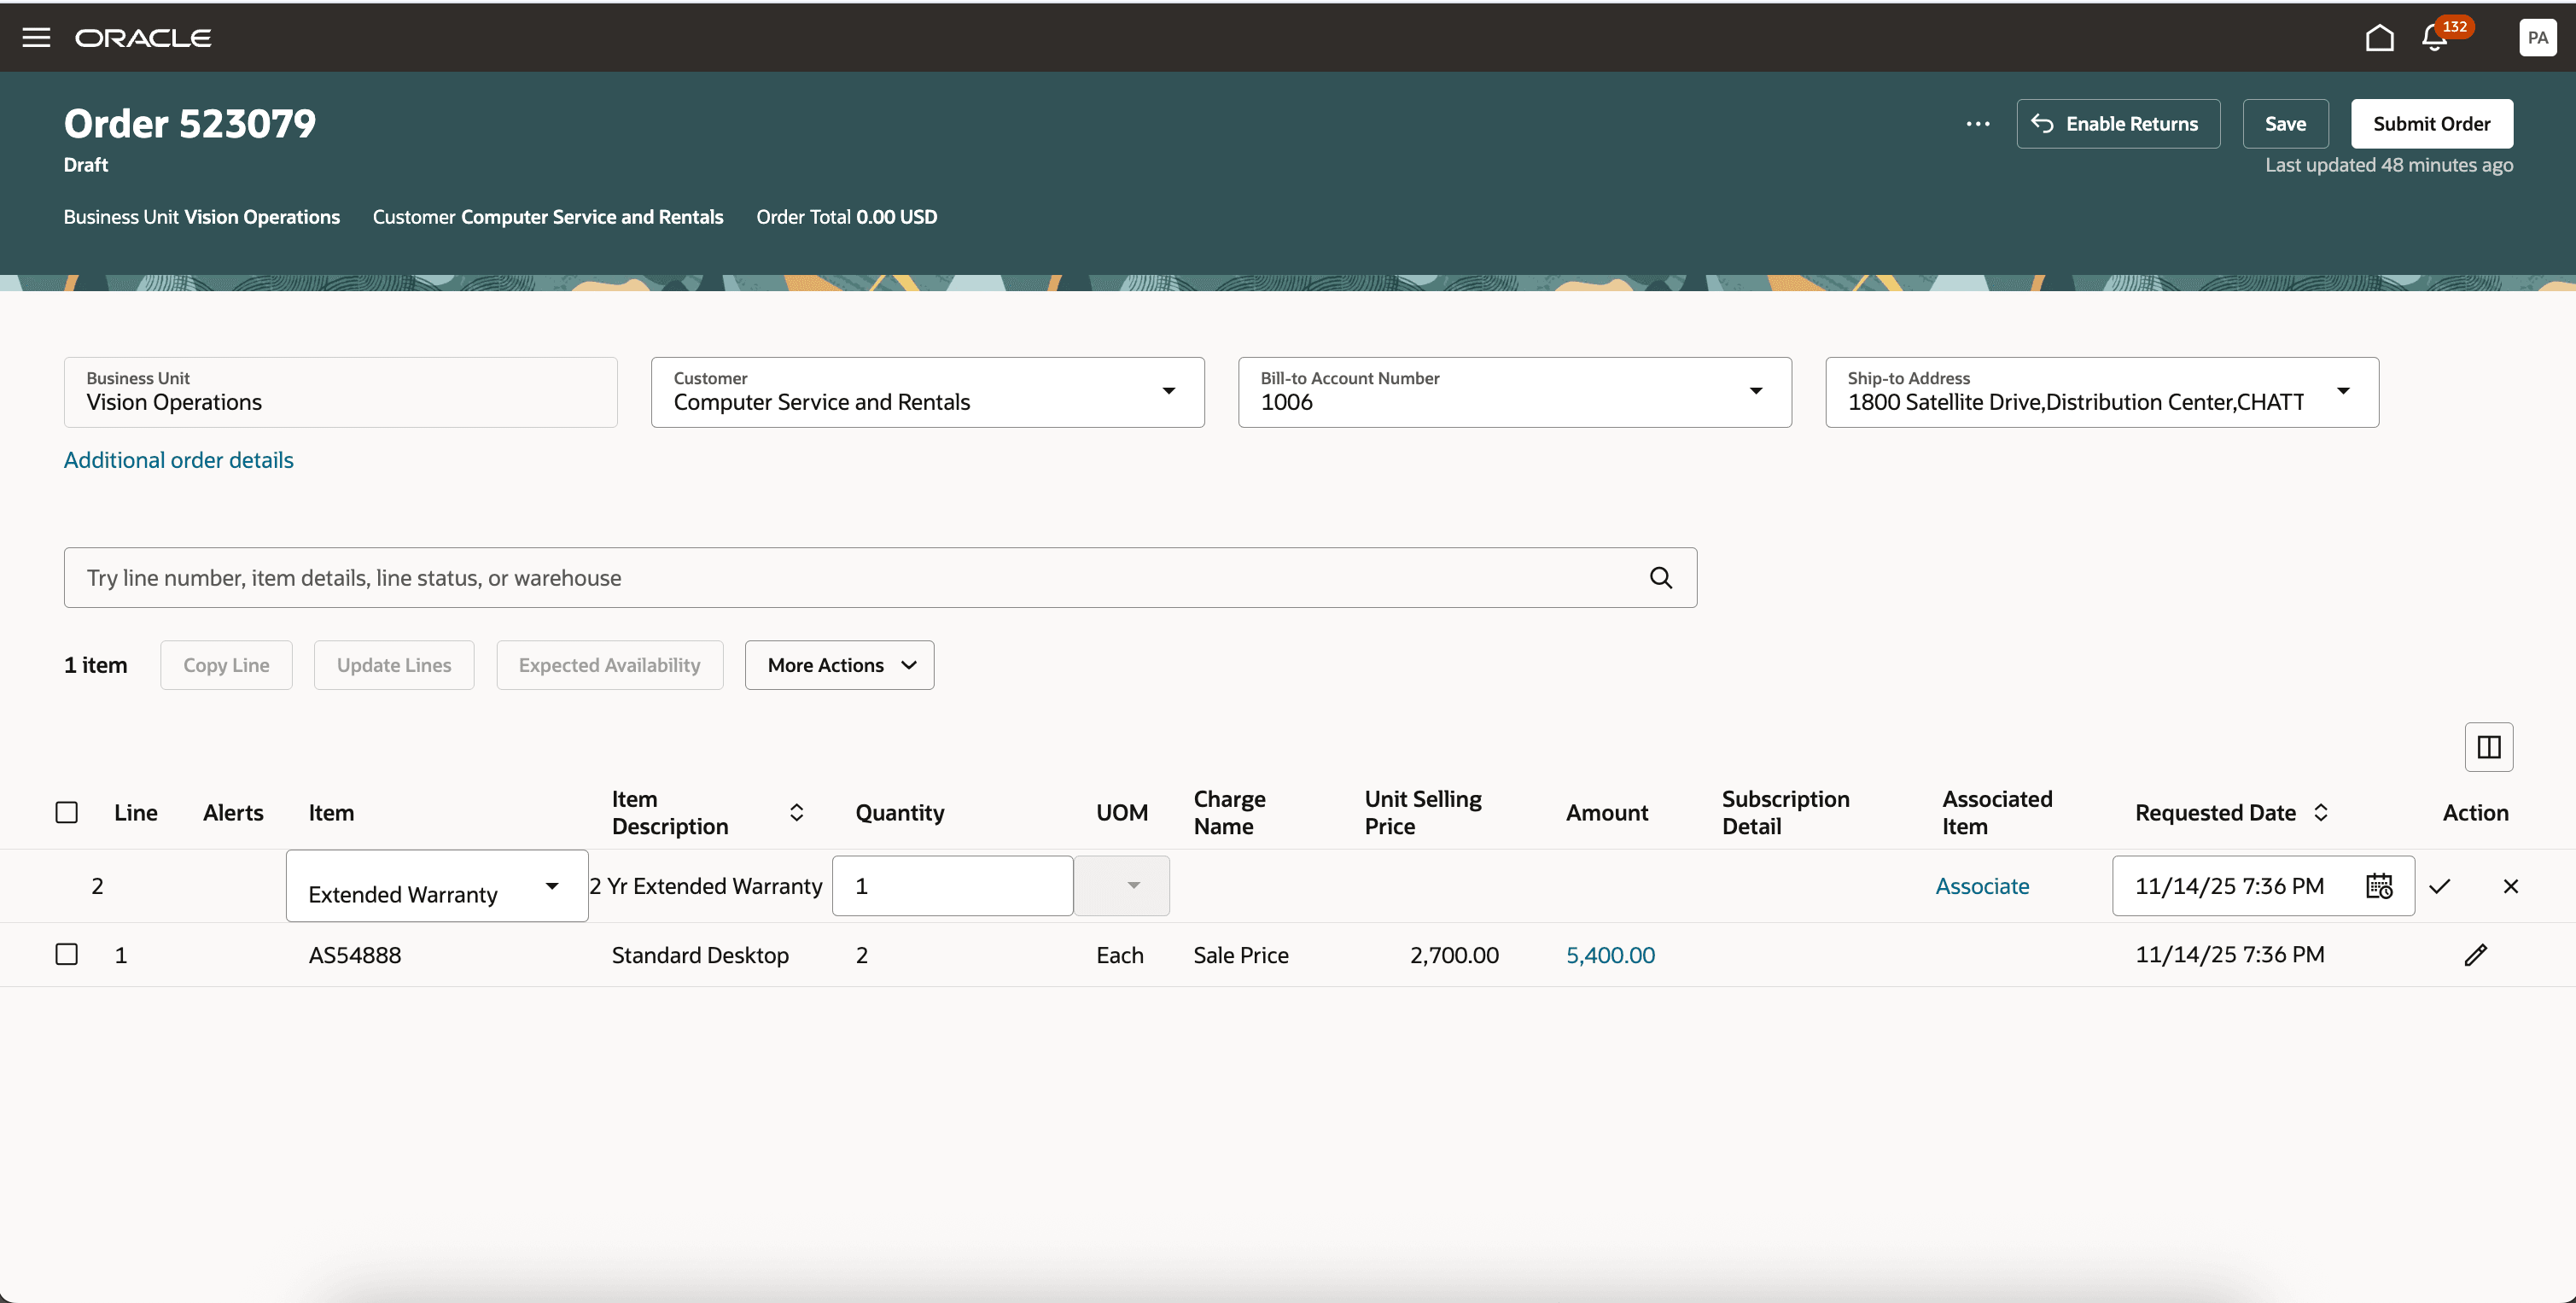Click the Submit Order button

point(2431,124)
